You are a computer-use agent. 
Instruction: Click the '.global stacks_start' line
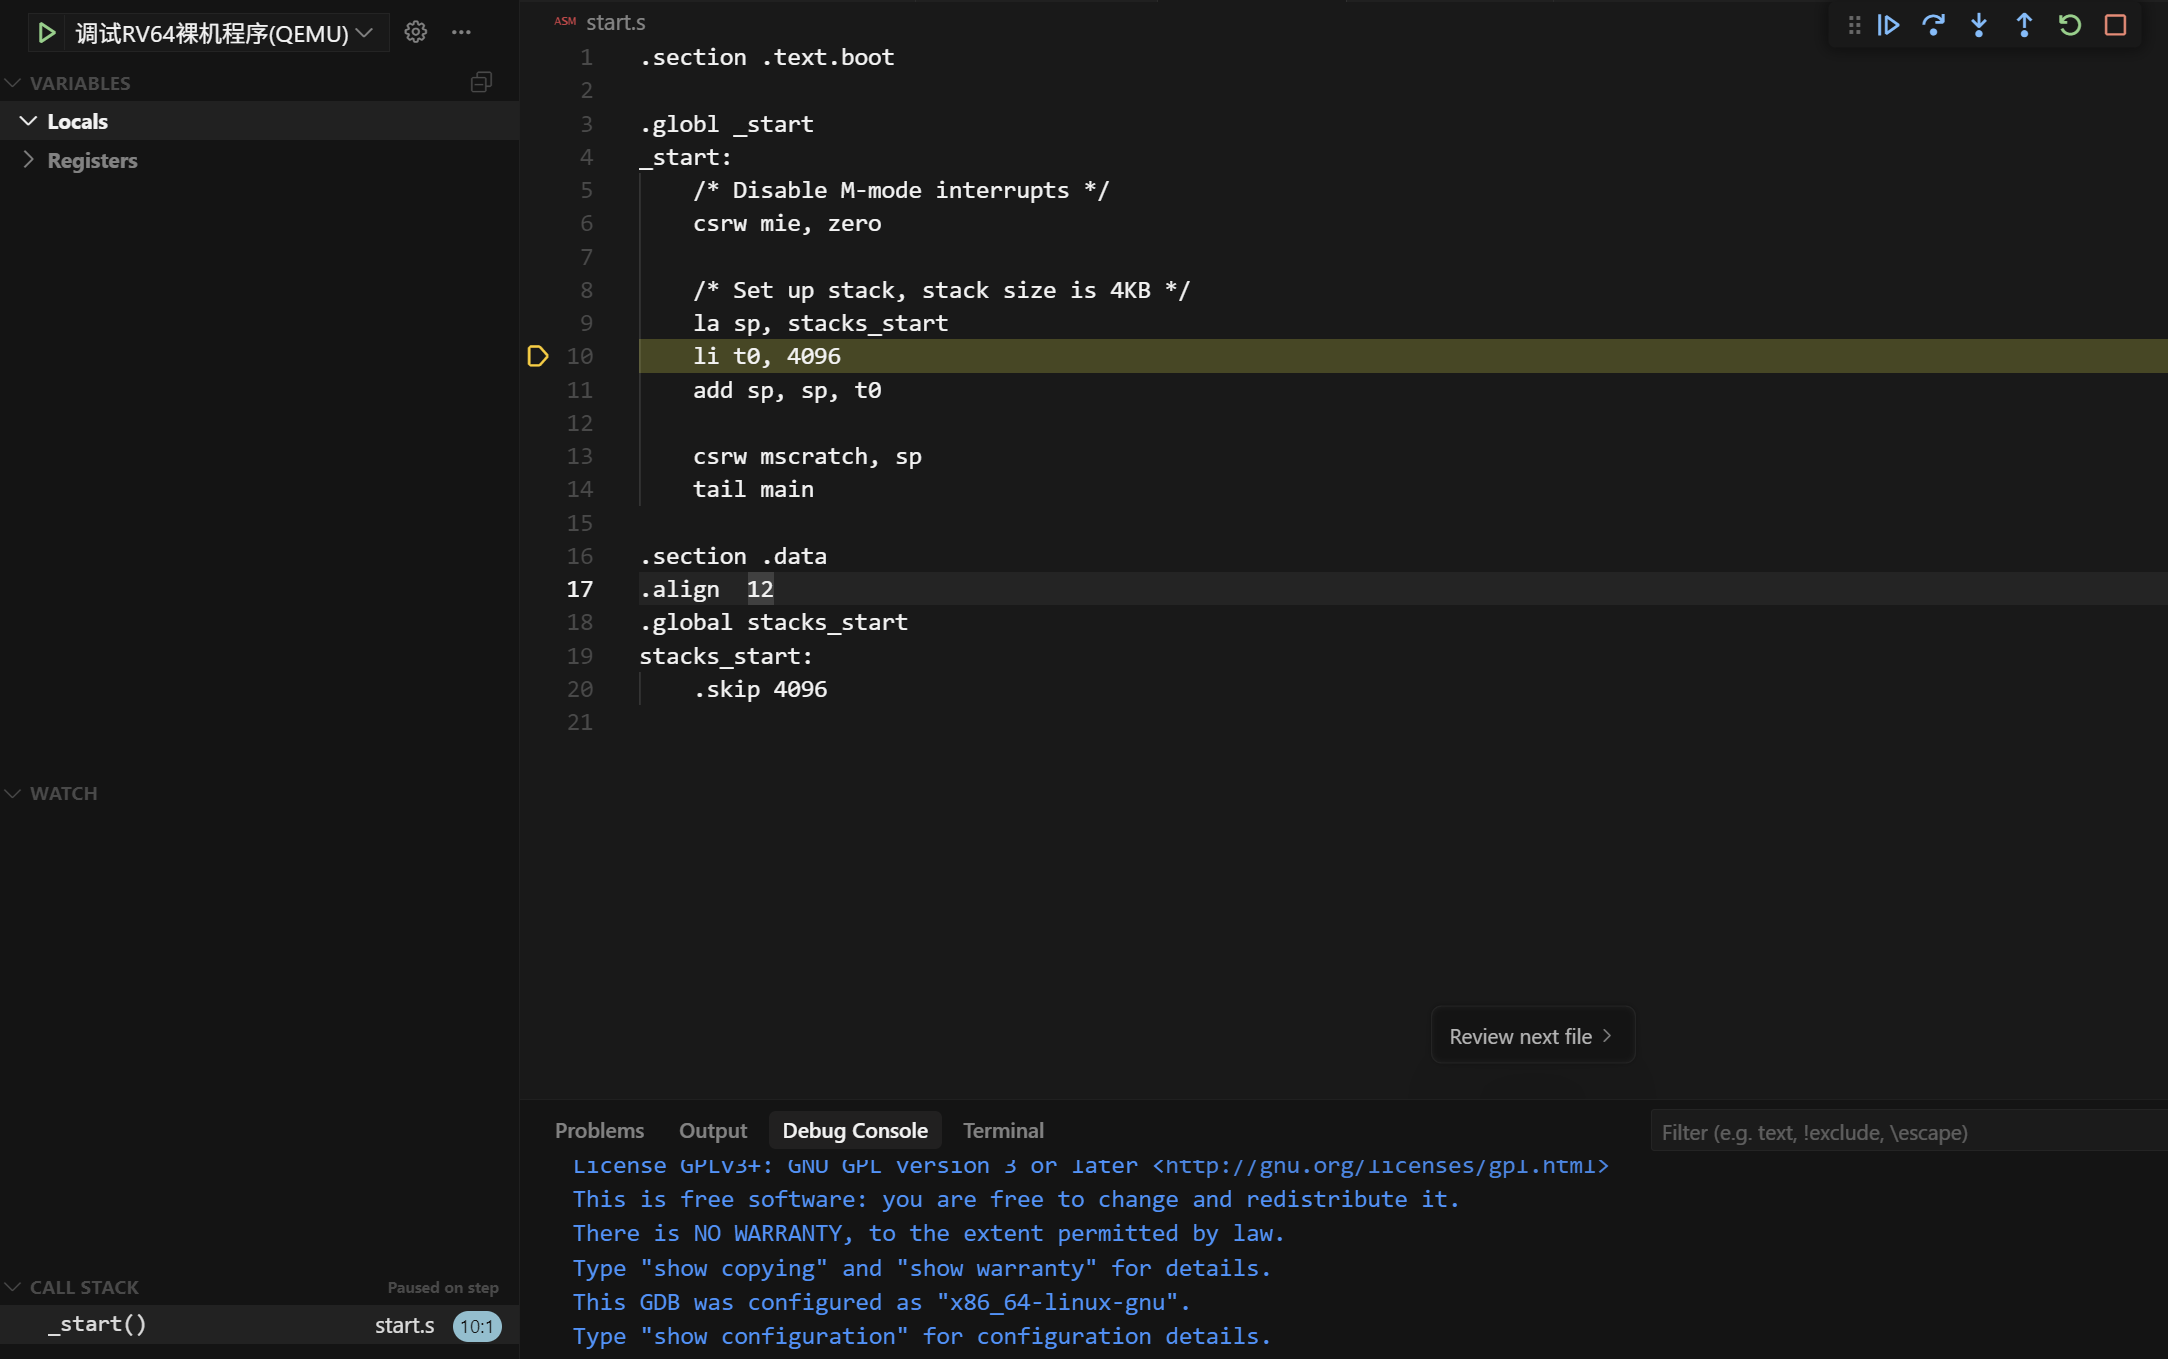click(x=773, y=622)
